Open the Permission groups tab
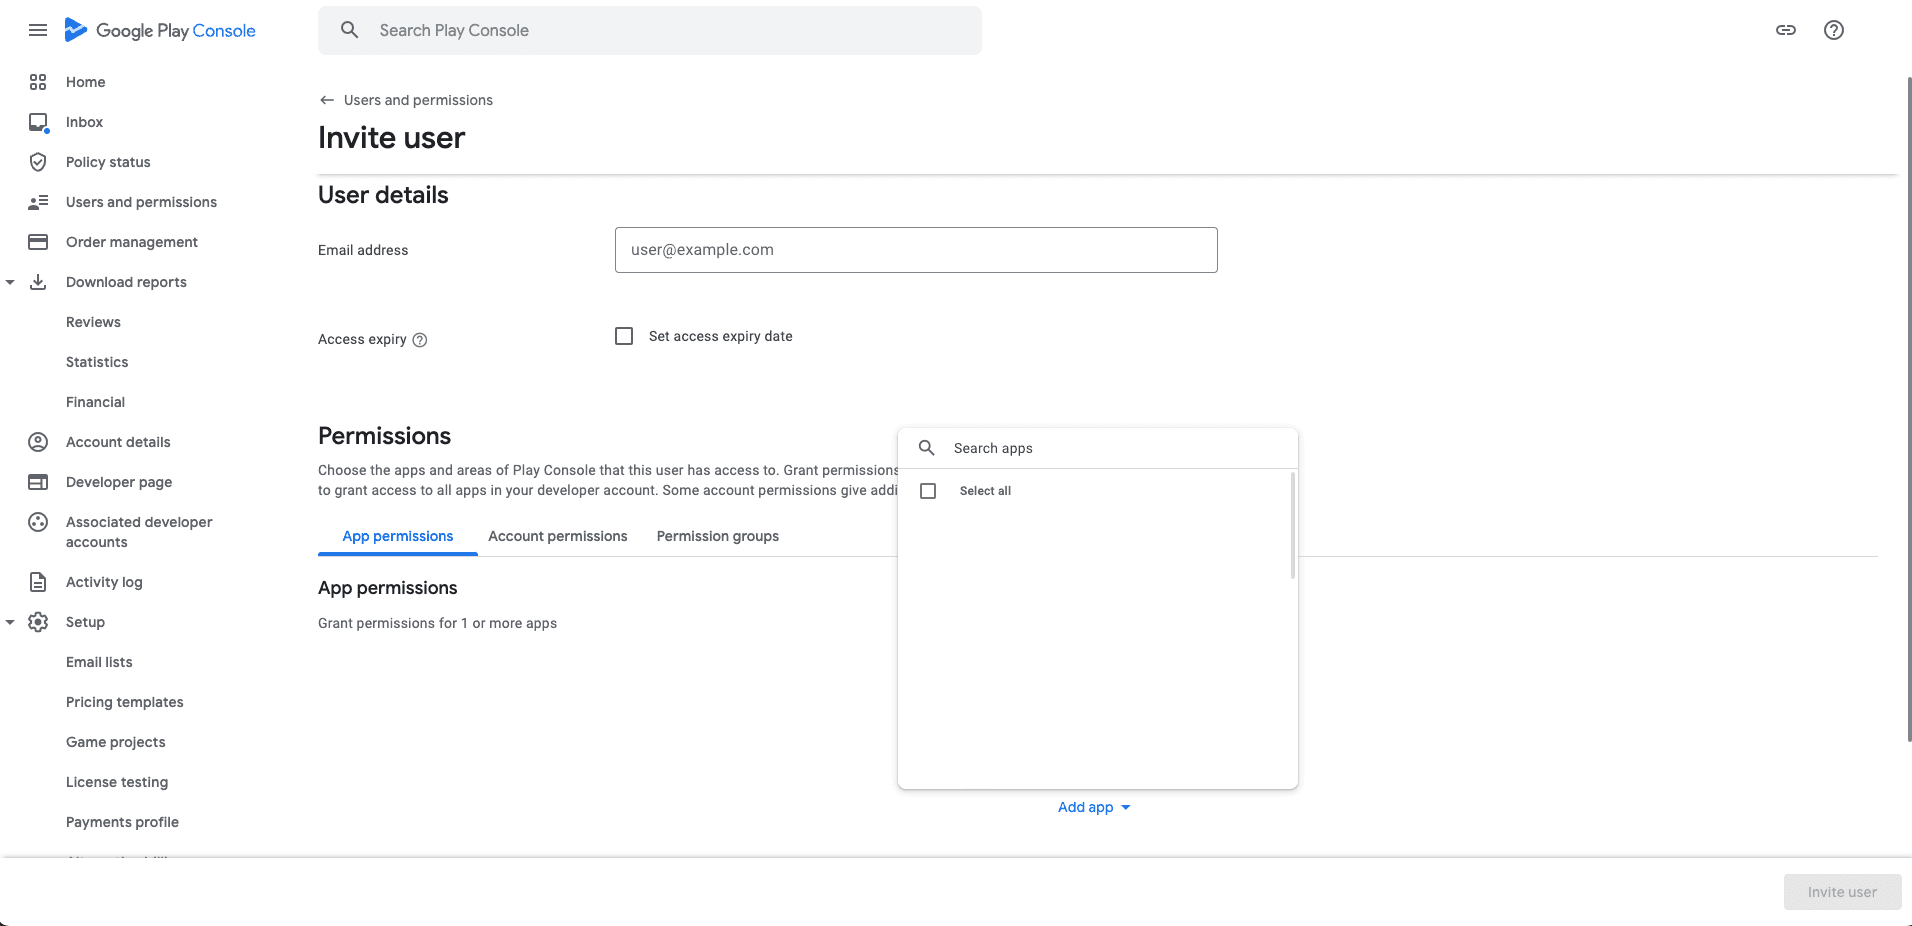1912x926 pixels. pyautogui.click(x=717, y=536)
